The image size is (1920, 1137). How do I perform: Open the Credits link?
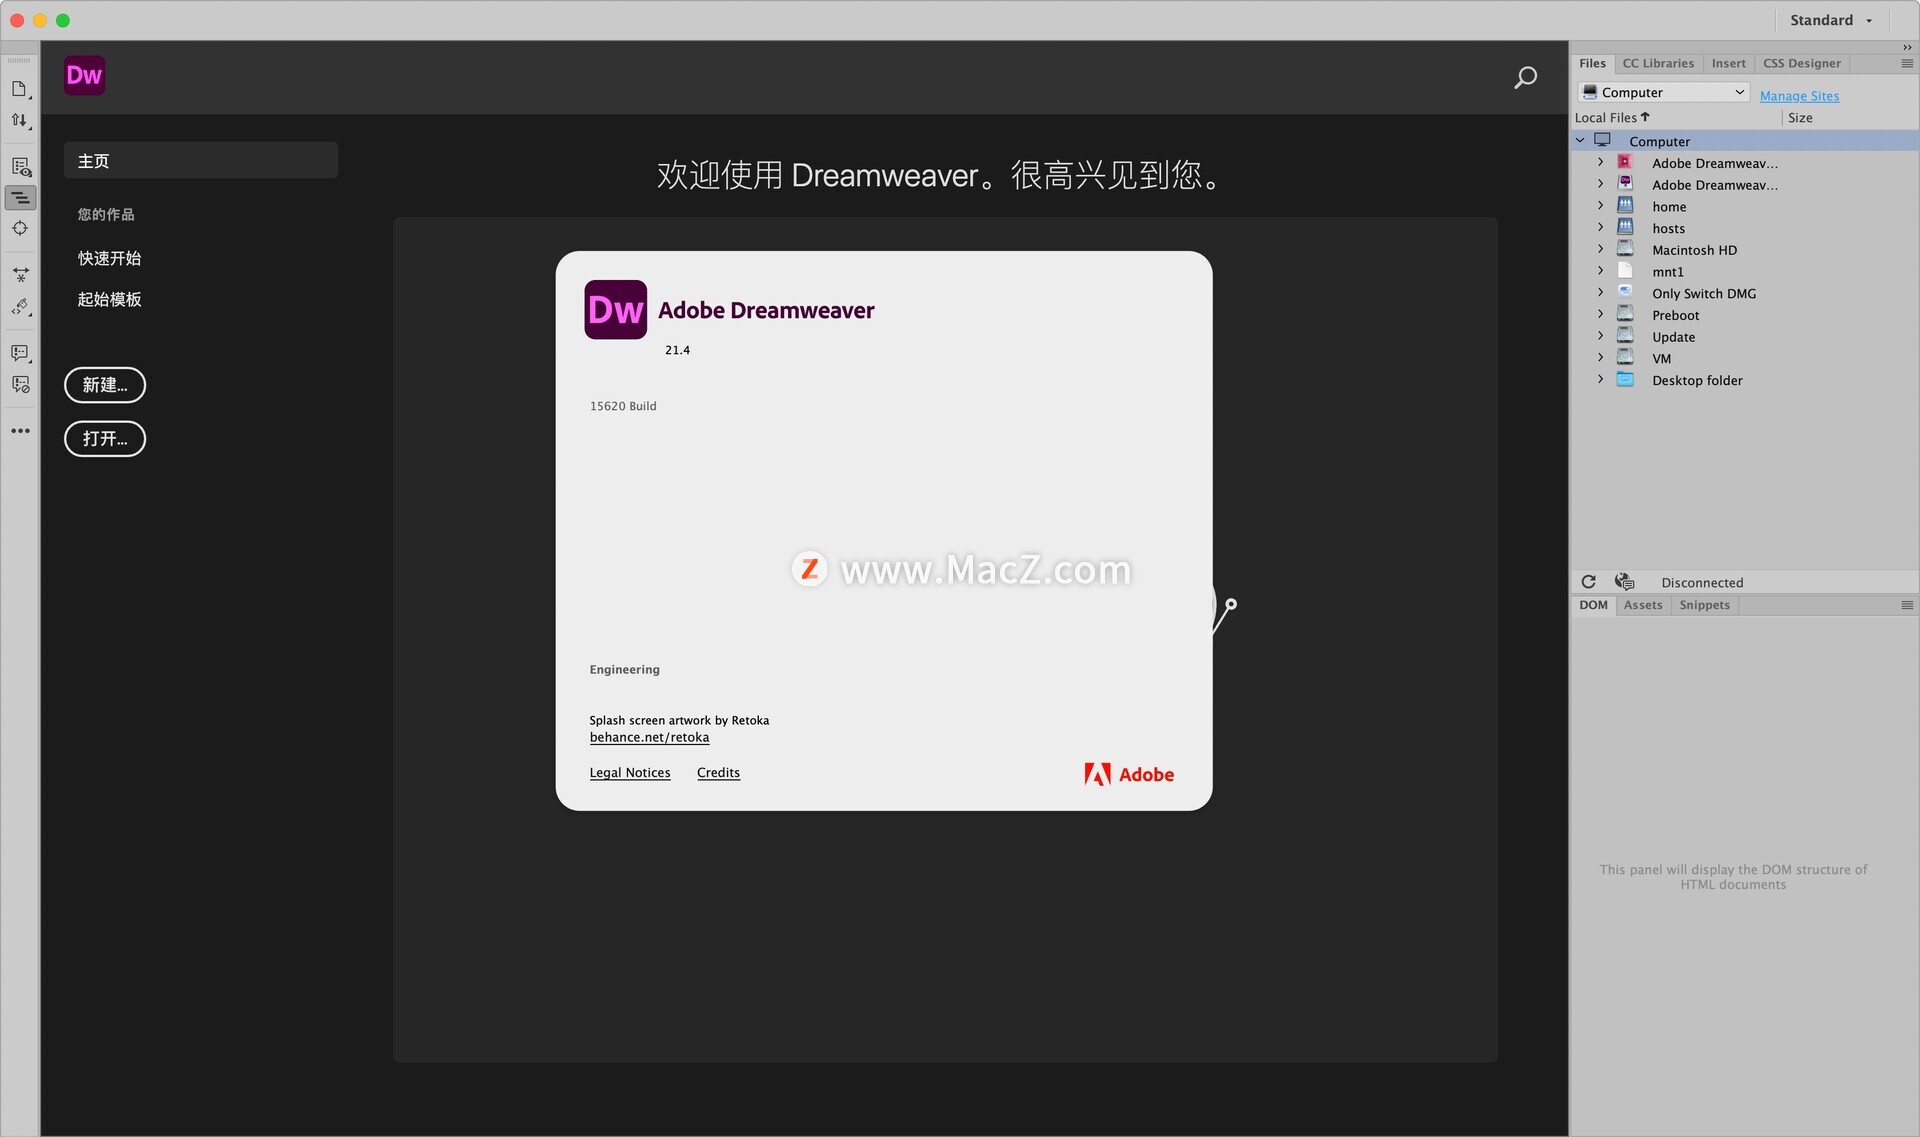[x=718, y=773]
